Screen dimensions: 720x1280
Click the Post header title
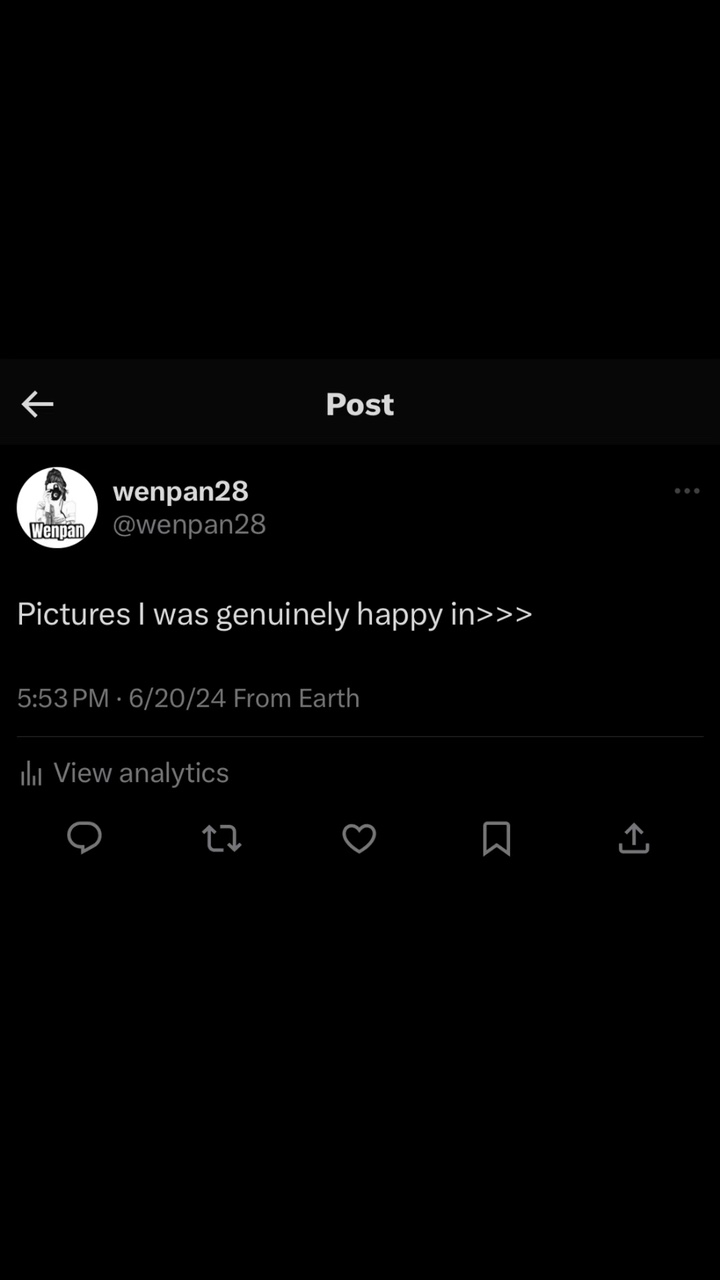(360, 404)
